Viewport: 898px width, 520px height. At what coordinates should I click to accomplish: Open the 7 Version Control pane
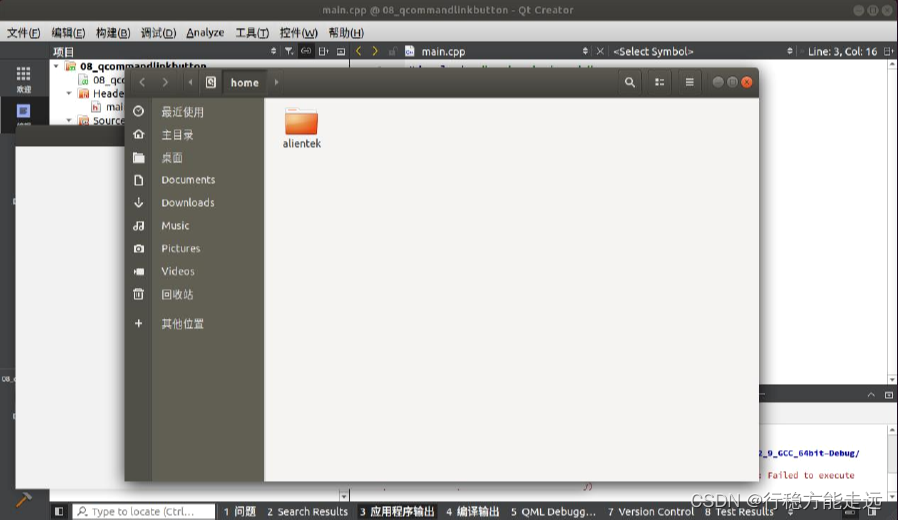(650, 511)
